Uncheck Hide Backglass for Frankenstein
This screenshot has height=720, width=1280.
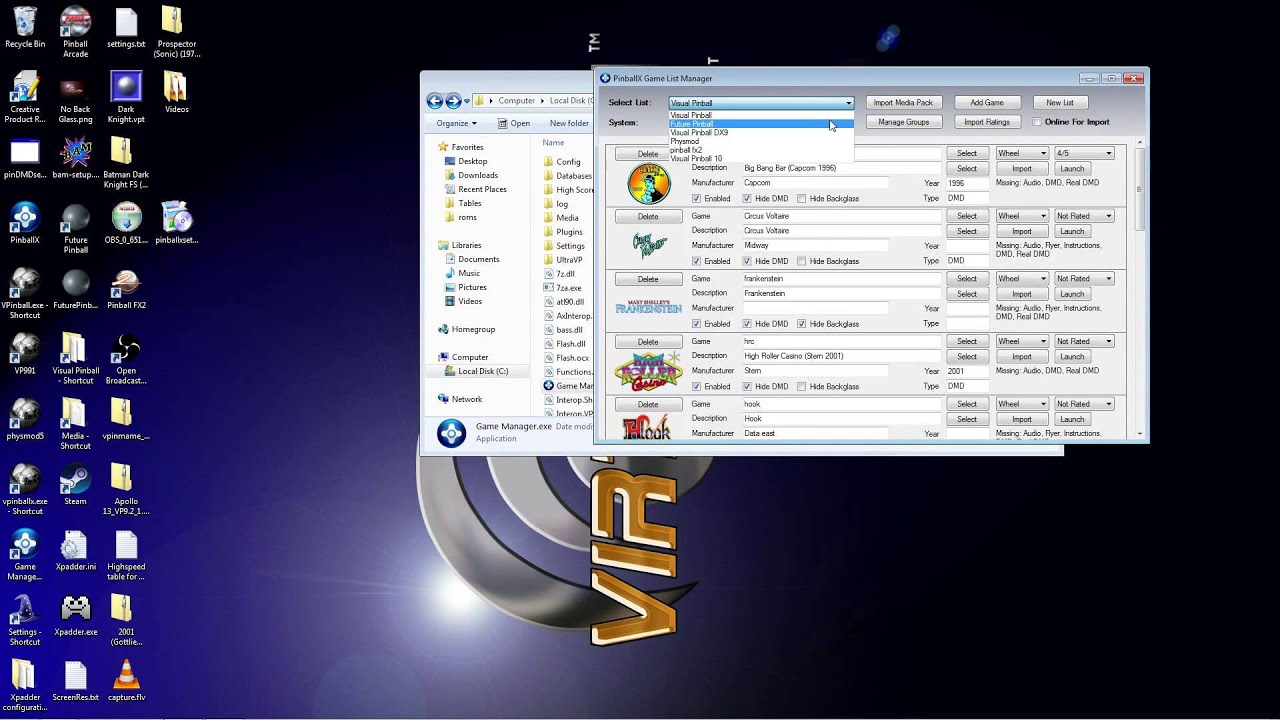tap(801, 324)
